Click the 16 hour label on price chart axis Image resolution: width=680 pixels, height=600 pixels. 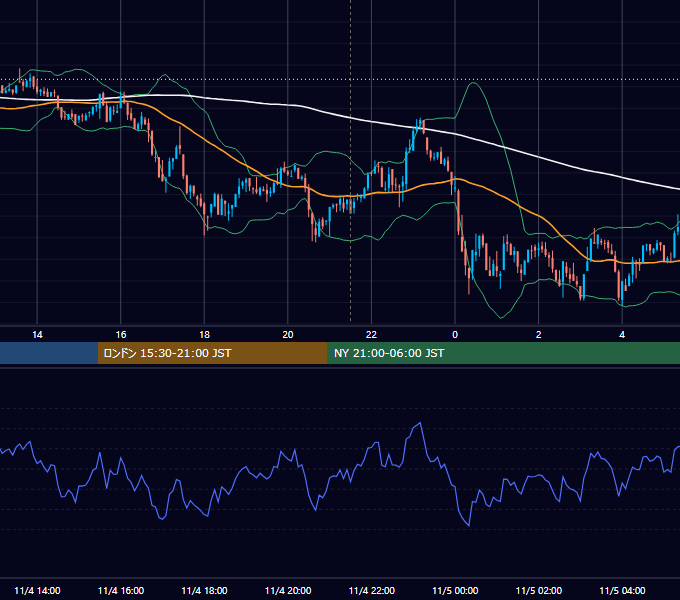click(x=121, y=335)
